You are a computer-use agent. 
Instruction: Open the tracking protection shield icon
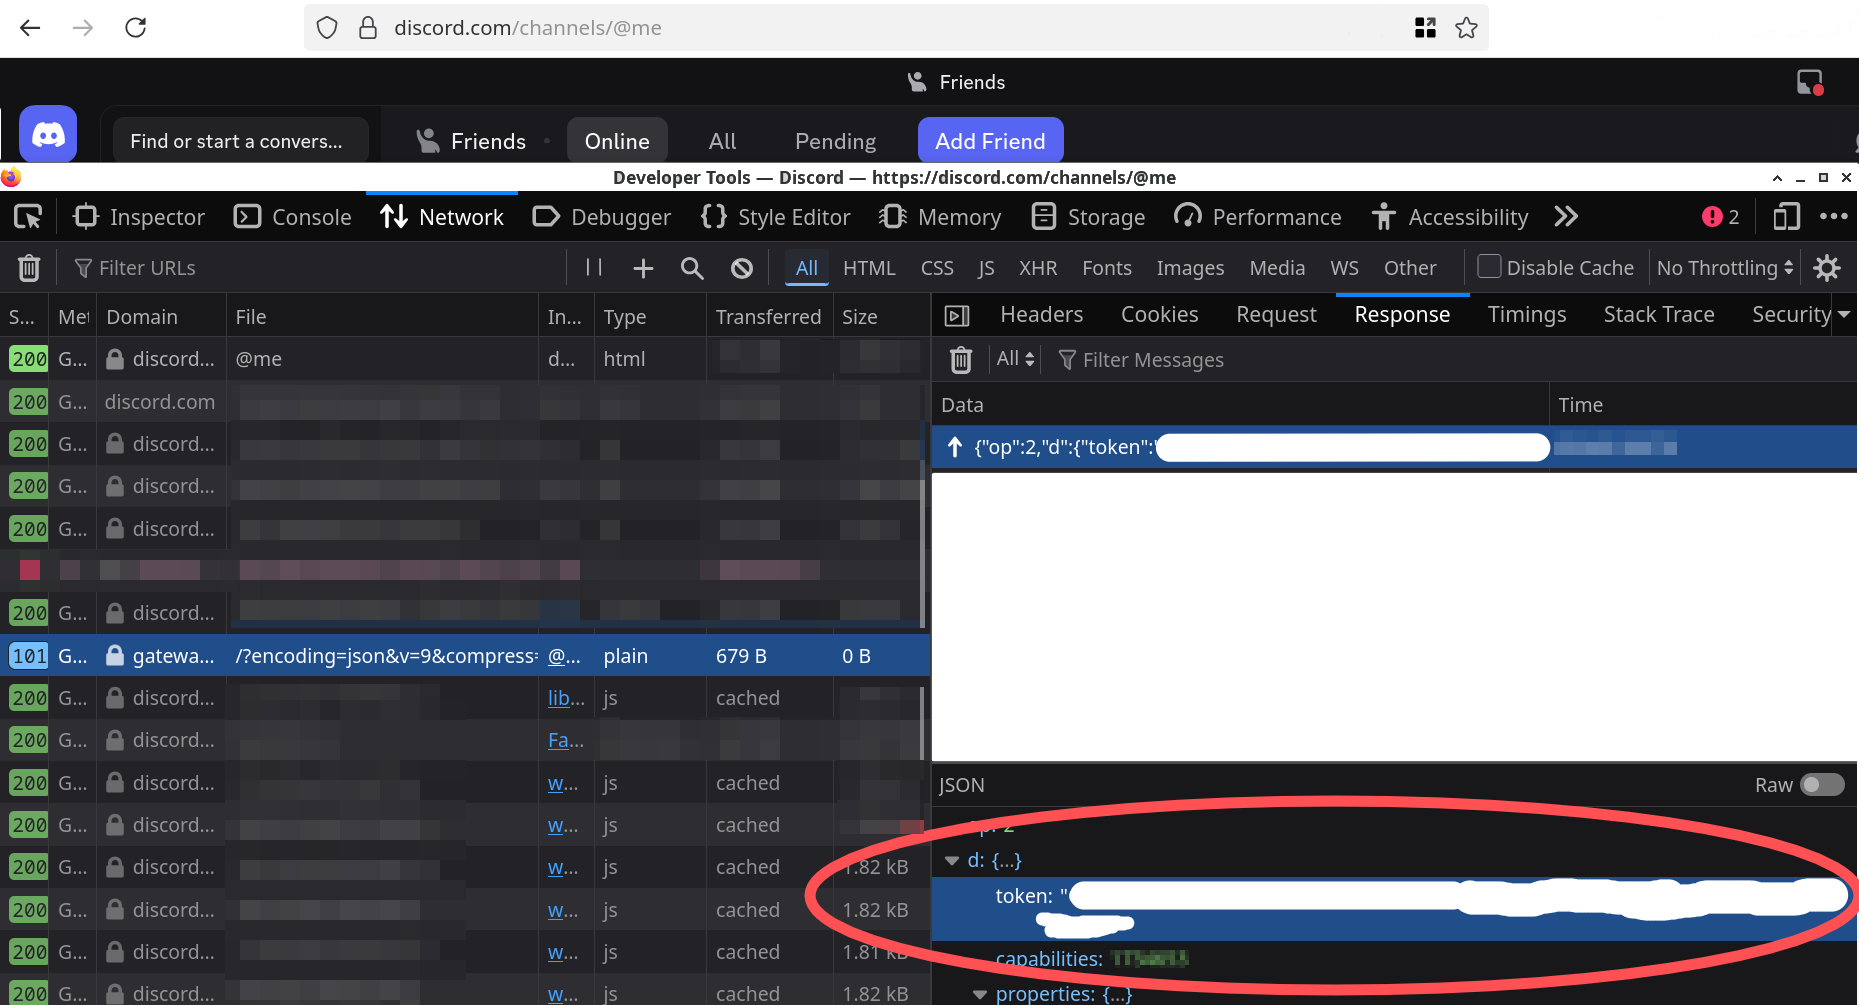[x=327, y=28]
